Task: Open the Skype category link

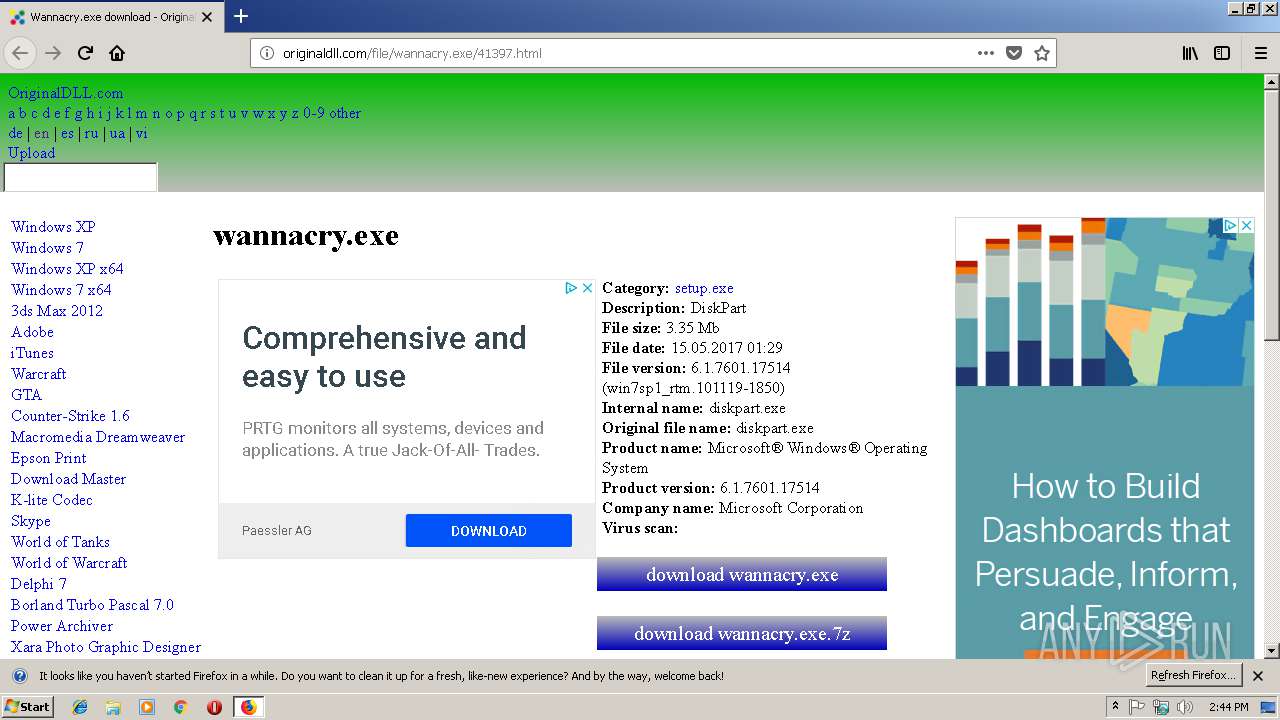Action: 31,521
